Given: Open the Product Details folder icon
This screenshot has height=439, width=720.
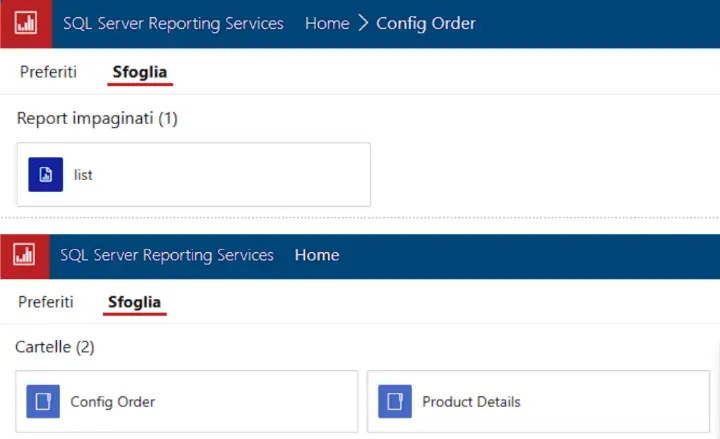Looking at the screenshot, I should pos(395,401).
